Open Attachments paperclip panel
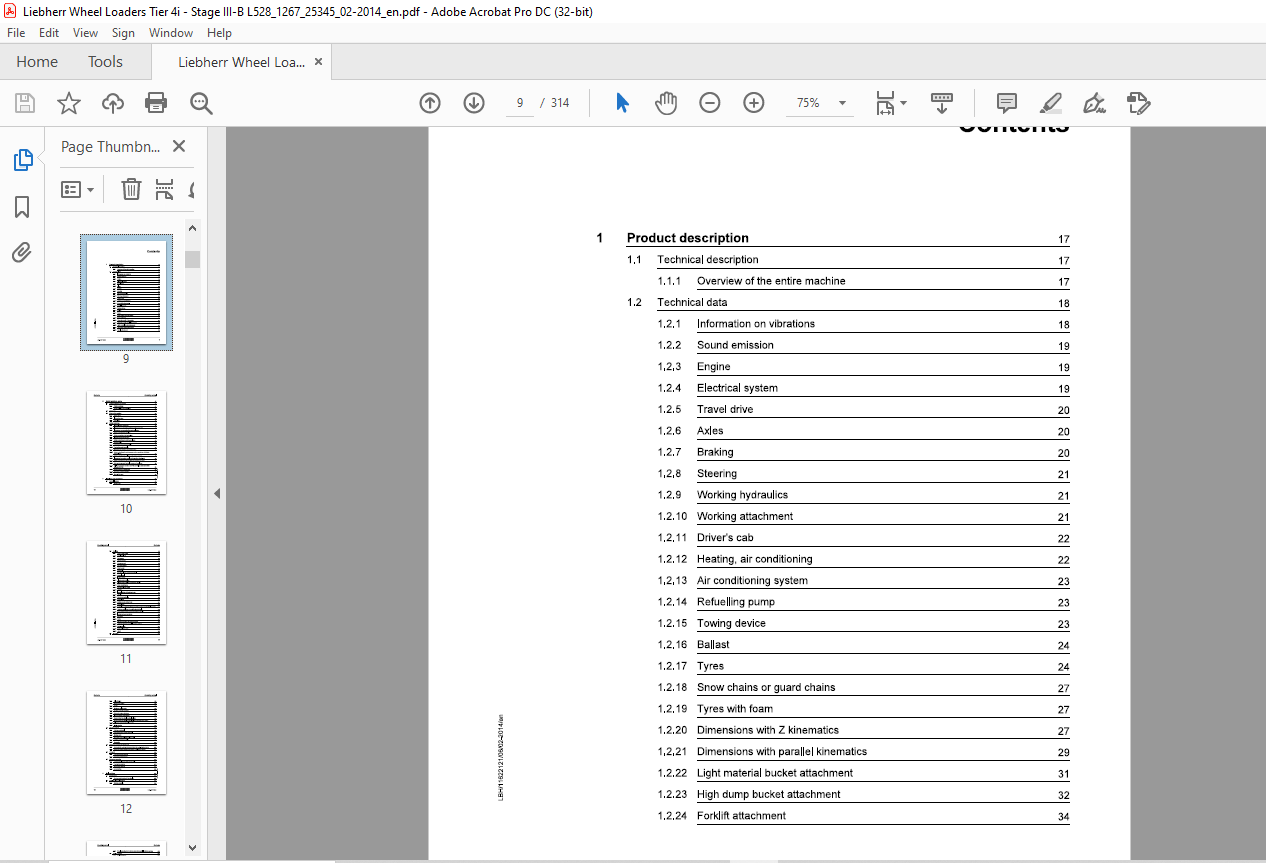1266x863 pixels. click(x=22, y=252)
